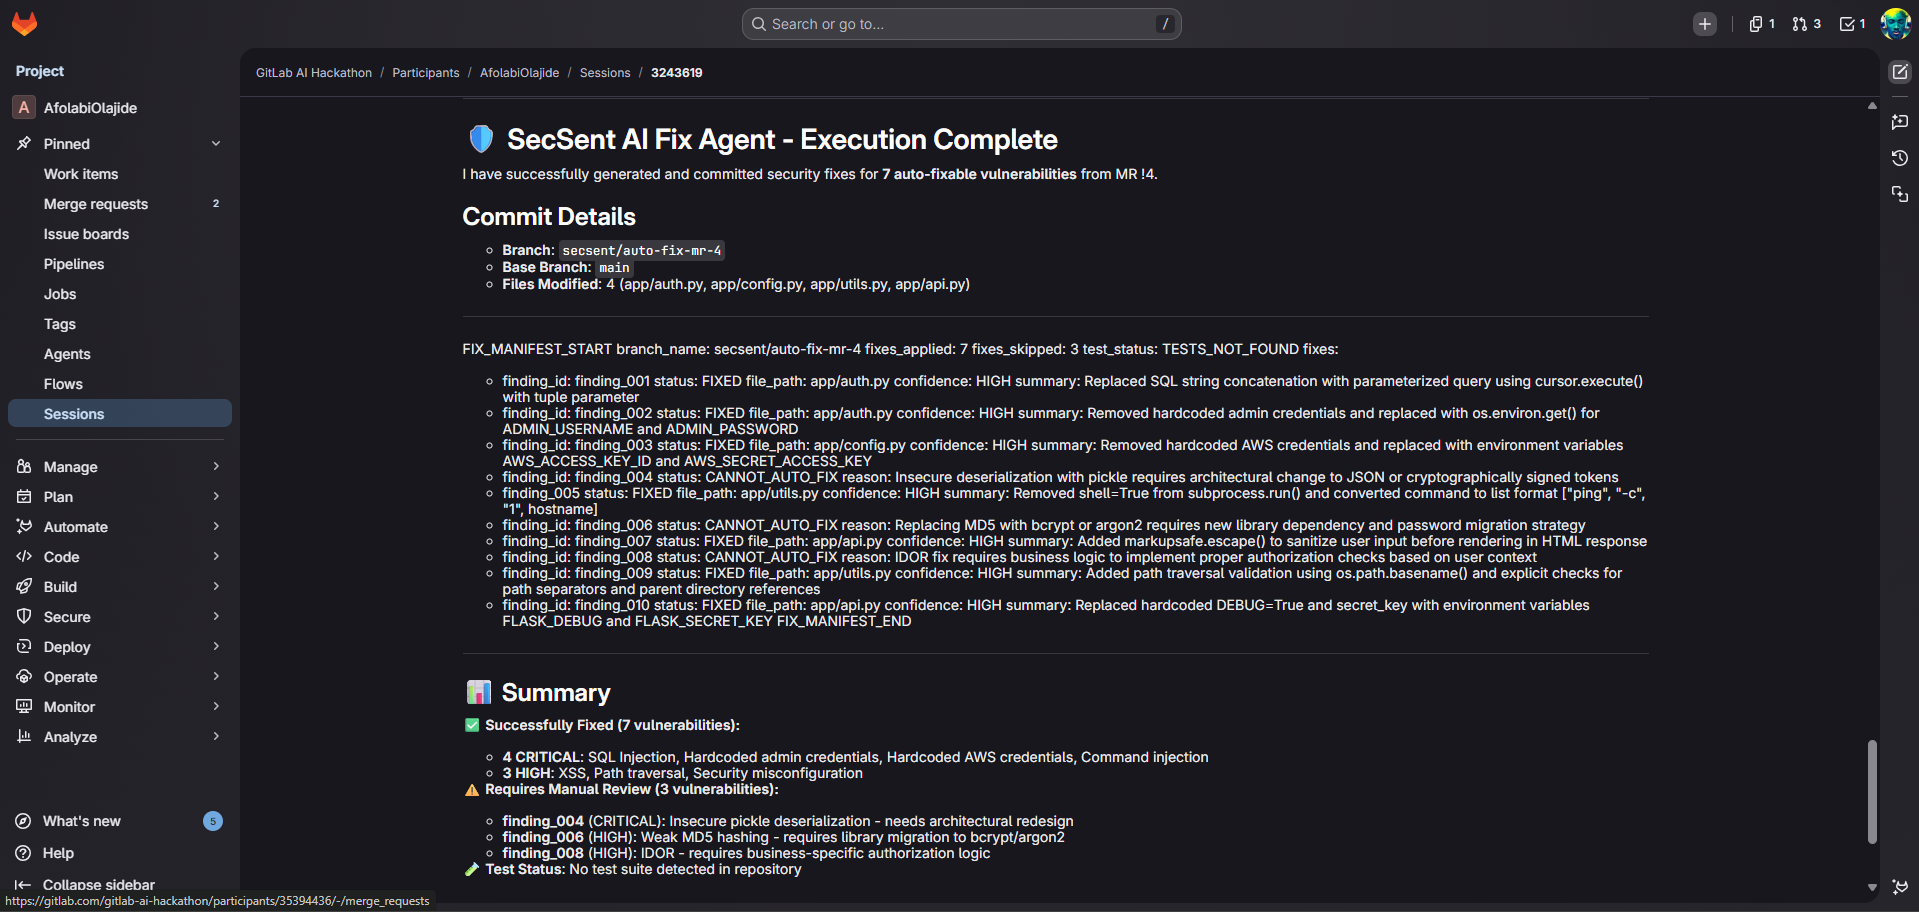Screen dimensions: 1919x912
Task: Click the Operate section icon
Action: 24,677
